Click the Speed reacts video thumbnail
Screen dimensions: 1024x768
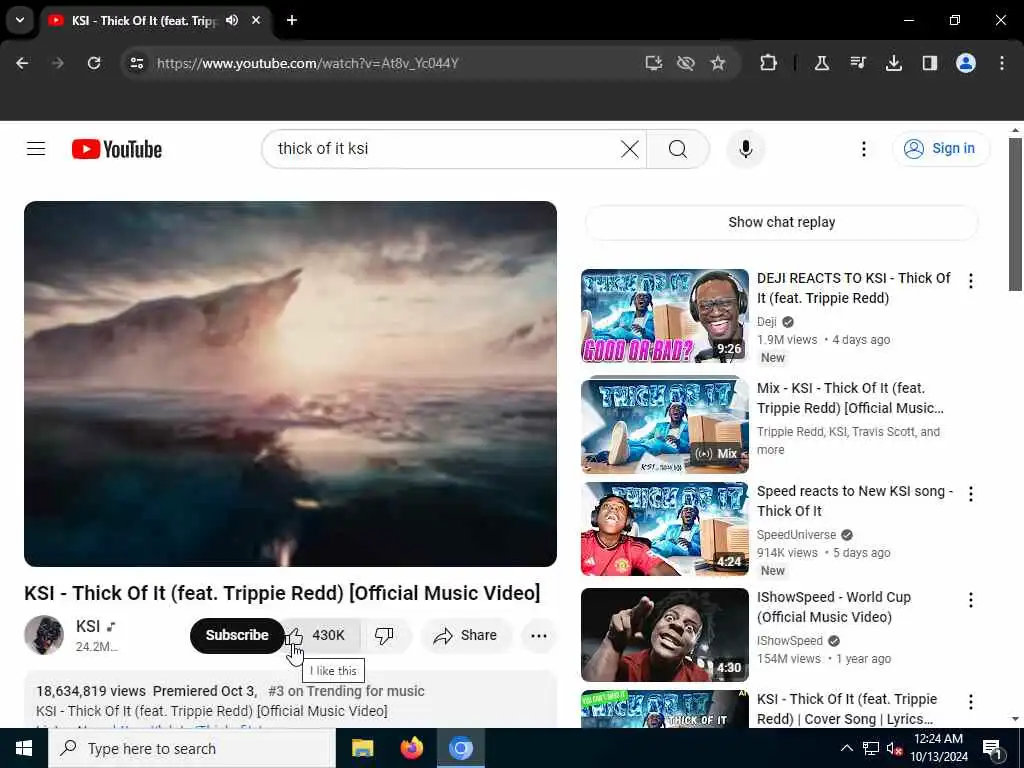point(665,529)
